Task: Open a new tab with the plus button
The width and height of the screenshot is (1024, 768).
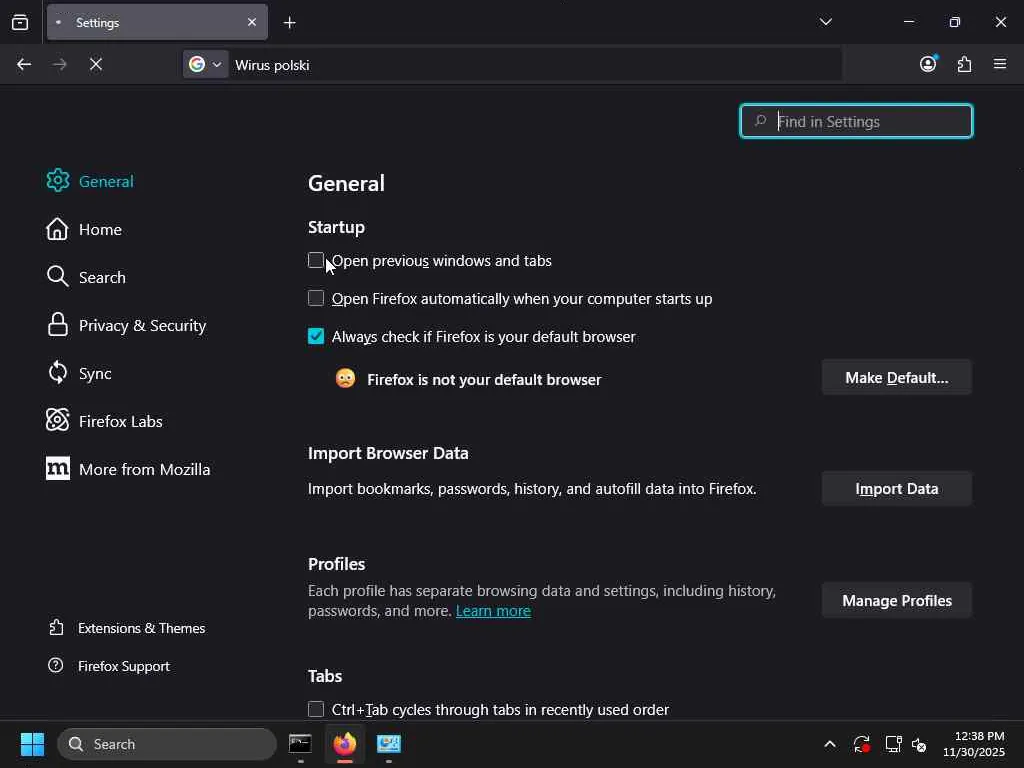Action: pos(289,23)
